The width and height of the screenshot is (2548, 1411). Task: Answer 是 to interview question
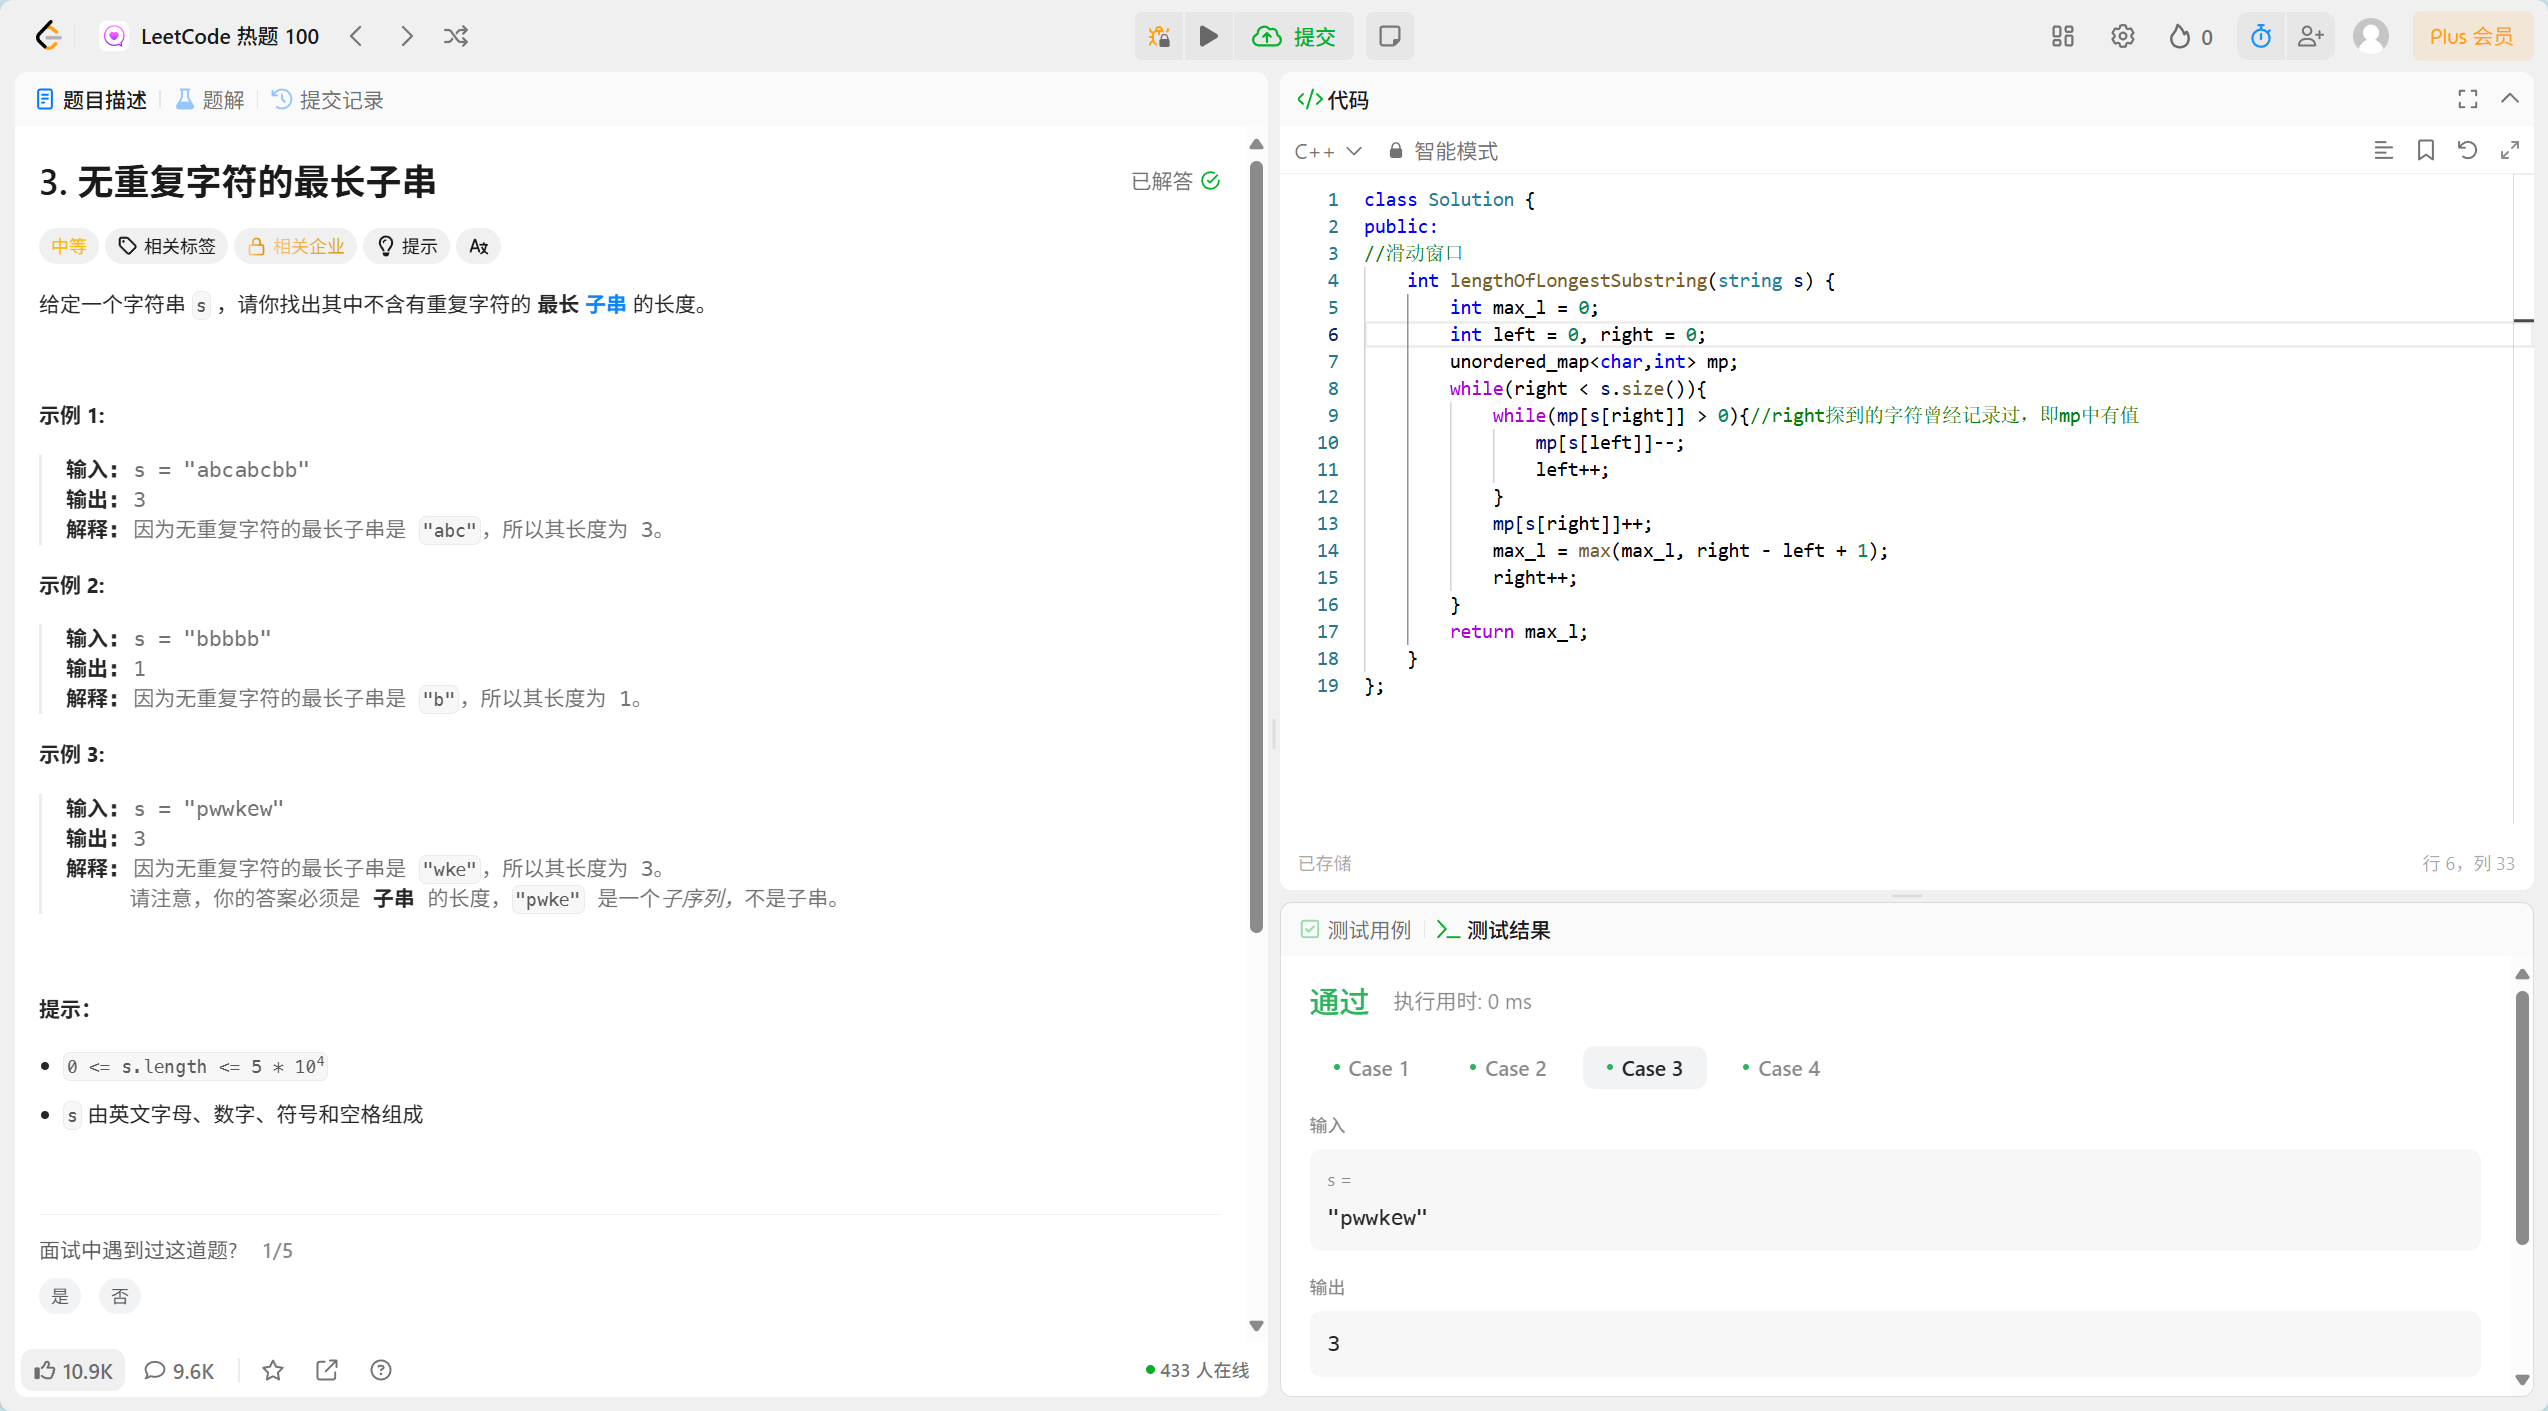[60, 1297]
